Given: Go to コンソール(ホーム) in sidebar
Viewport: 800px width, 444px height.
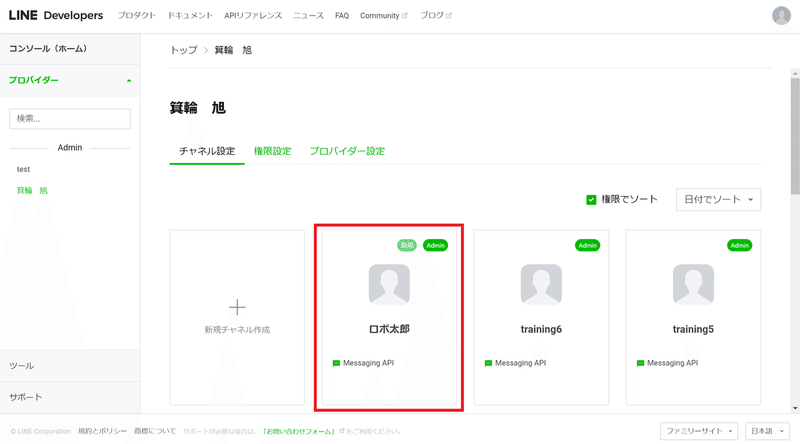Looking at the screenshot, I should pos(70,48).
